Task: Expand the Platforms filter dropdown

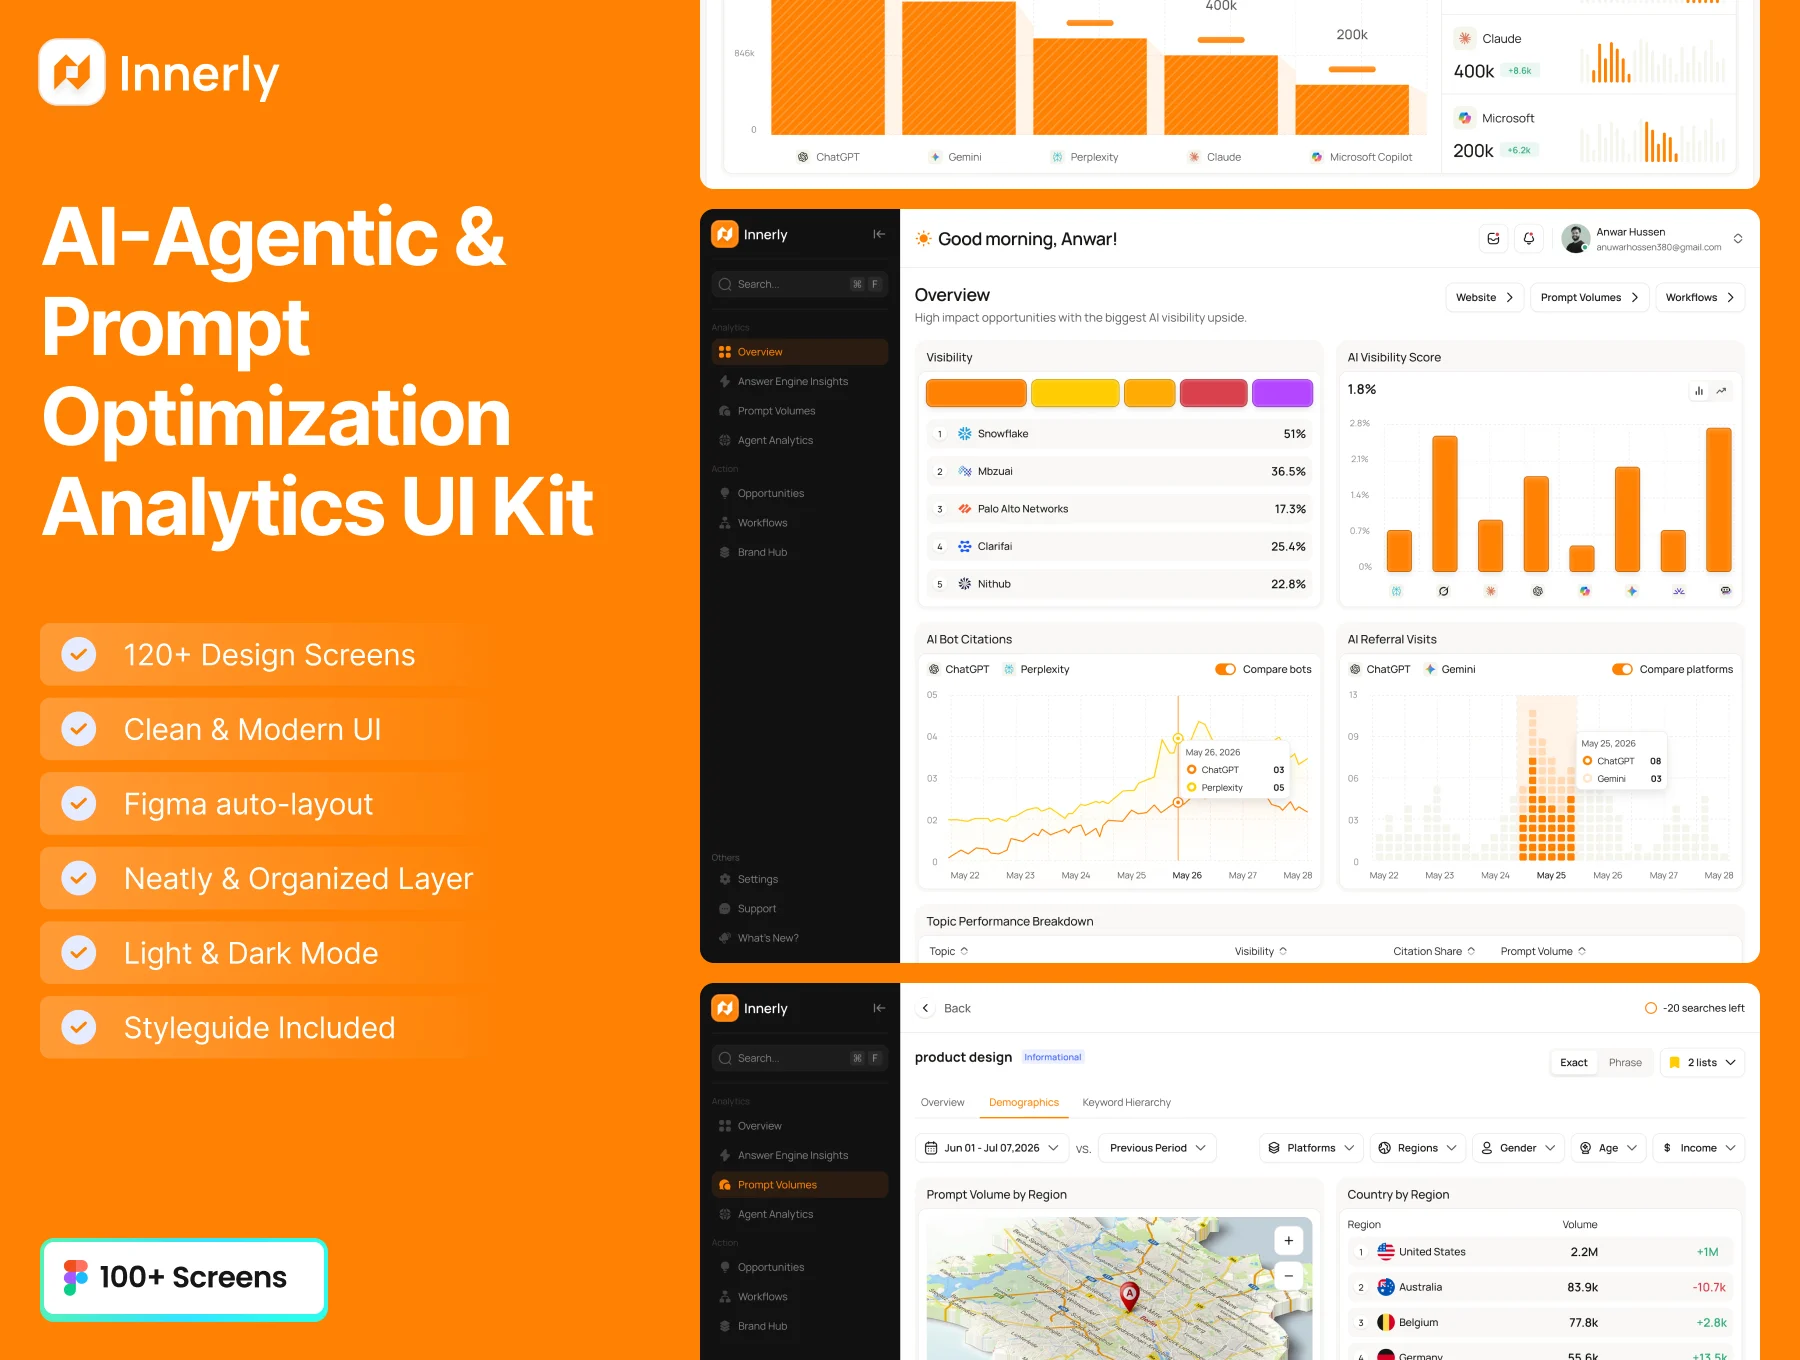Action: coord(1311,1148)
